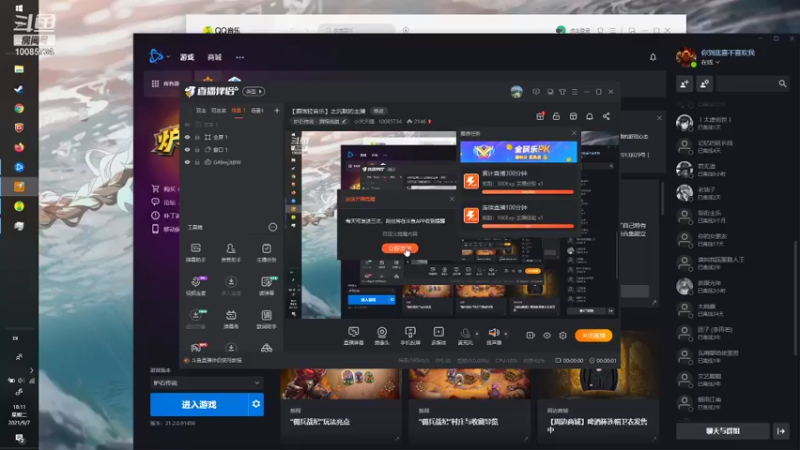Add a new scene with the plus tab
Screen dimensions: 800x450
(277, 110)
